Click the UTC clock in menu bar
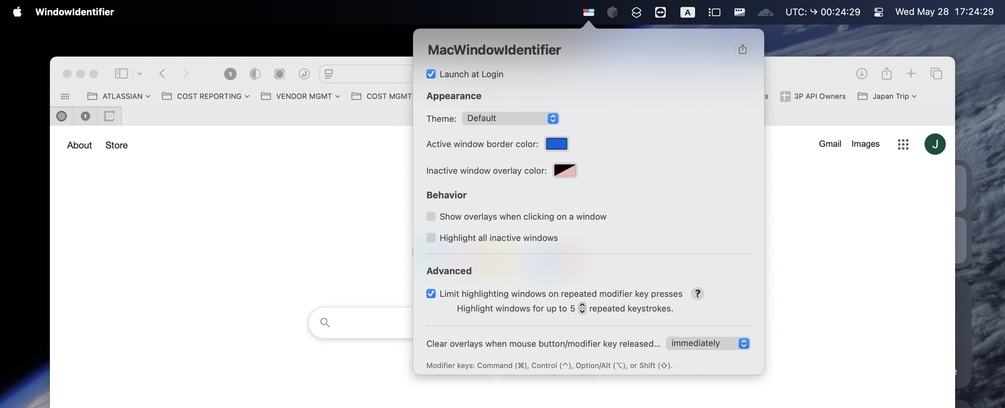The image size is (1005, 408). [822, 12]
